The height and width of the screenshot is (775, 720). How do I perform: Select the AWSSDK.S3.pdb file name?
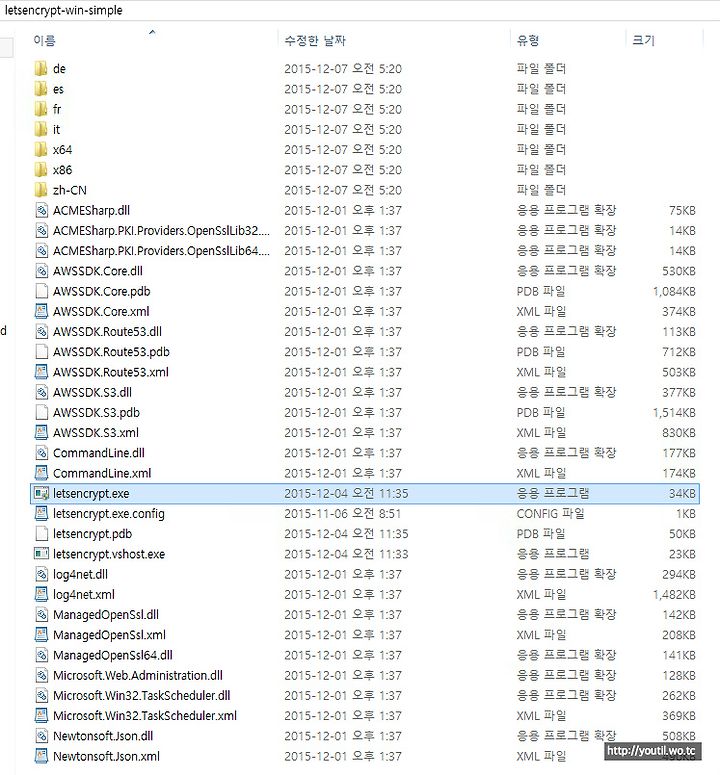[x=96, y=413]
